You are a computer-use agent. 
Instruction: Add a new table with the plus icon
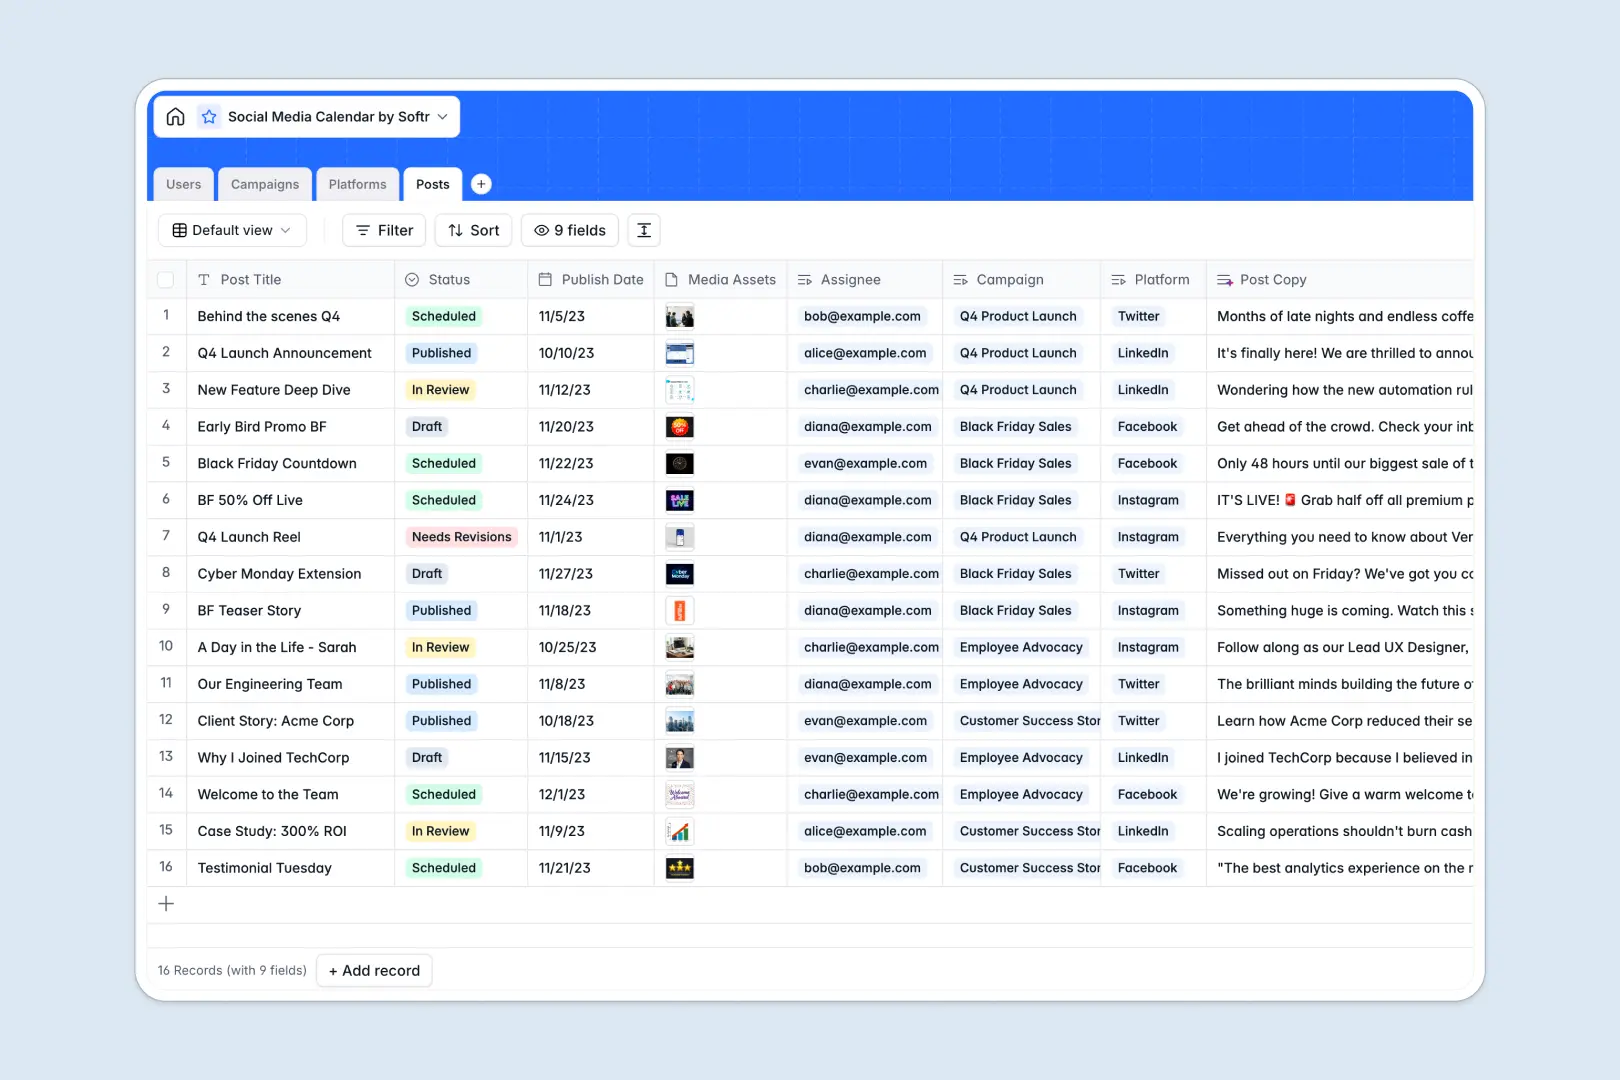tap(481, 183)
